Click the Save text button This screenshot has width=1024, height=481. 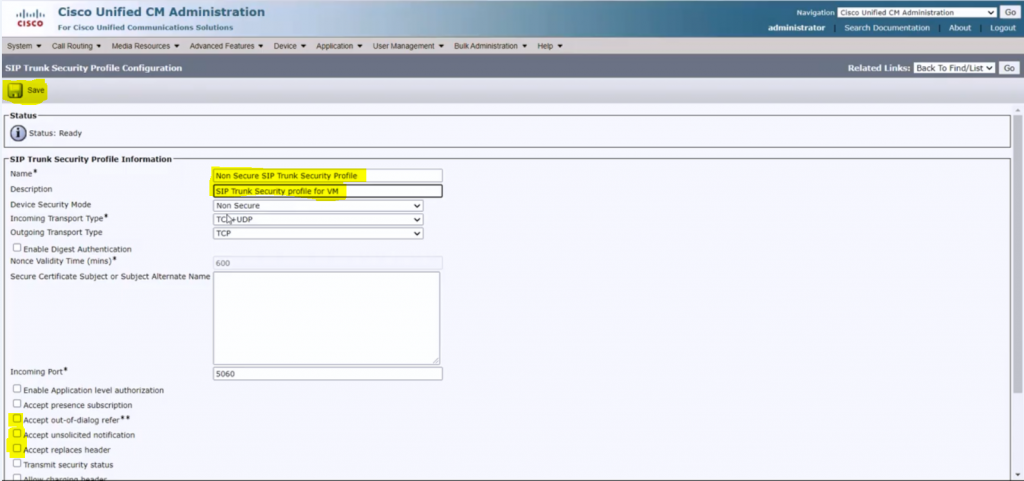click(36, 91)
